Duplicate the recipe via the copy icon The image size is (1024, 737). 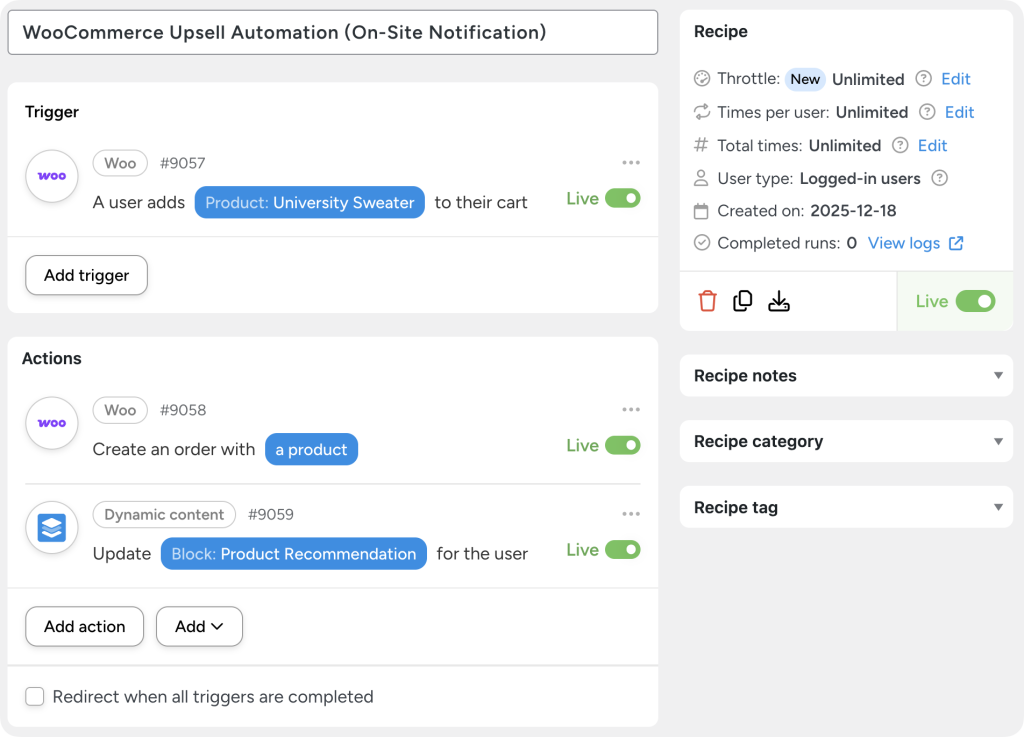(743, 300)
